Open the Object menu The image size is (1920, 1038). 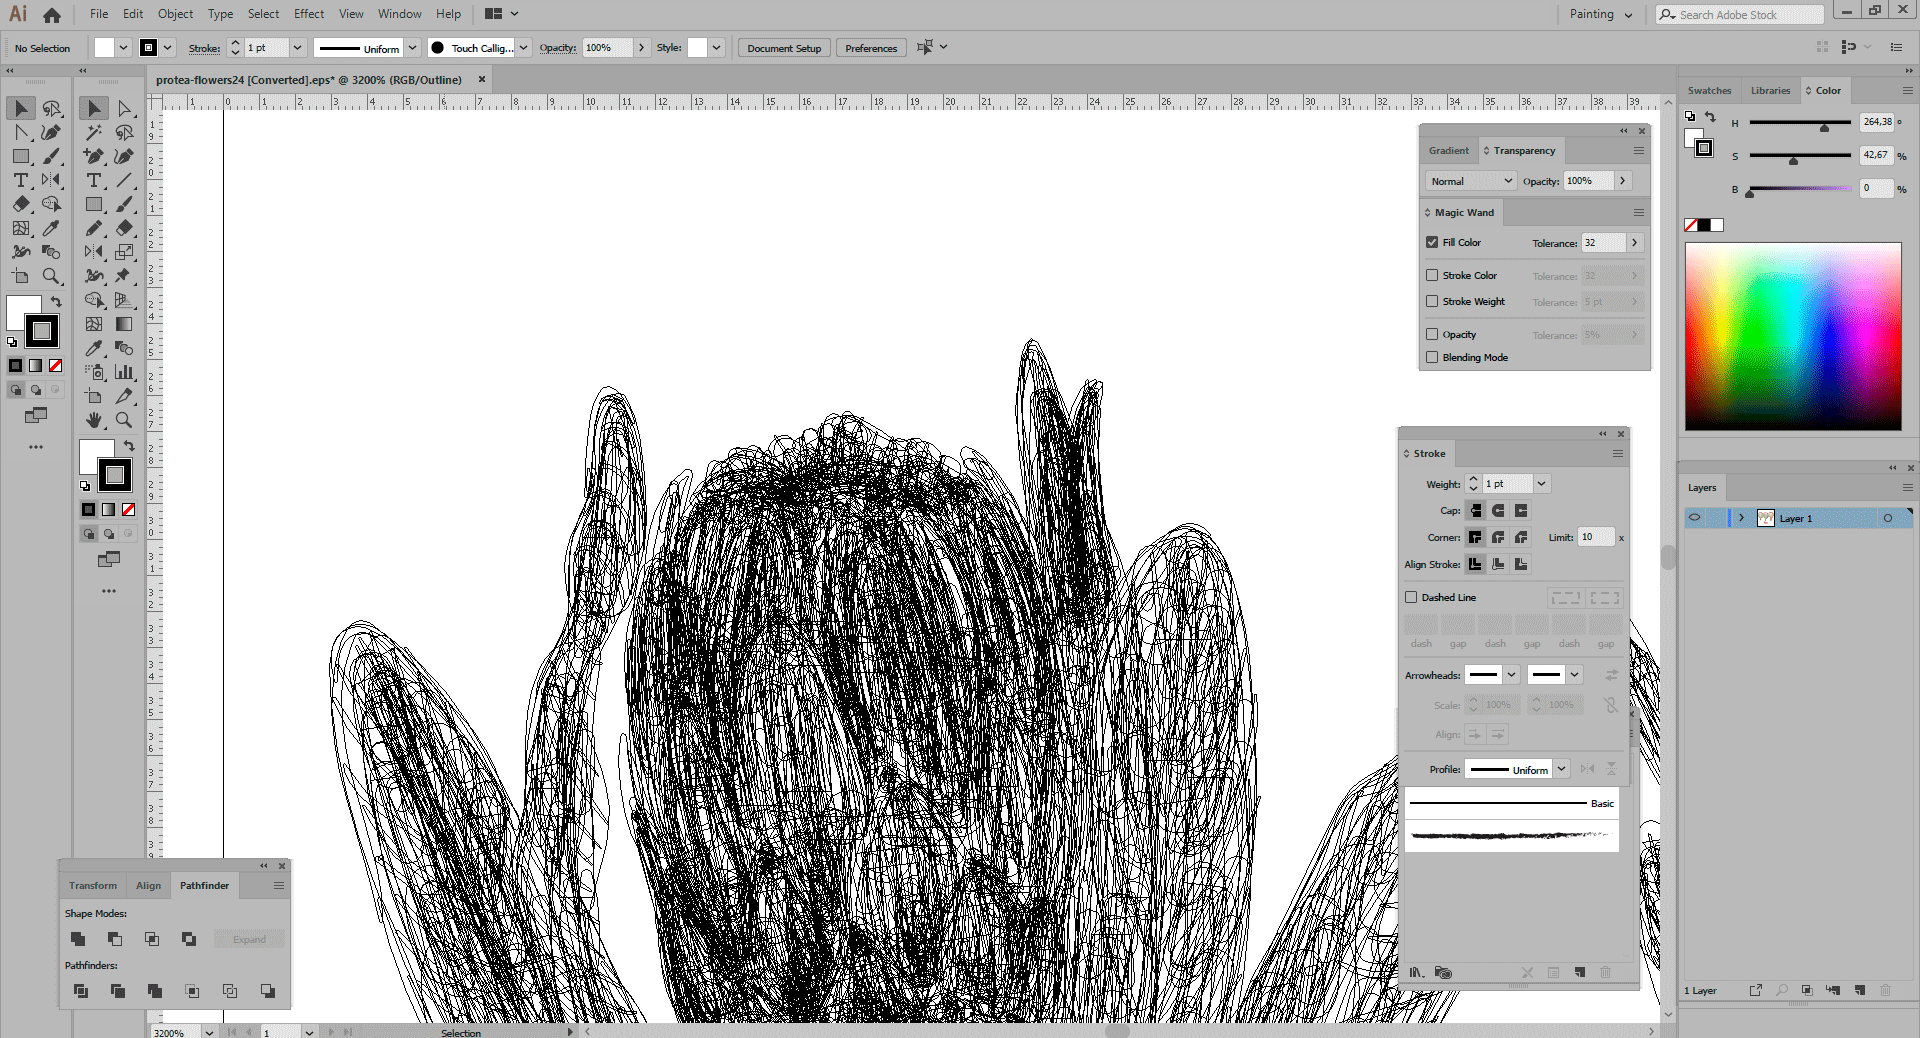175,14
